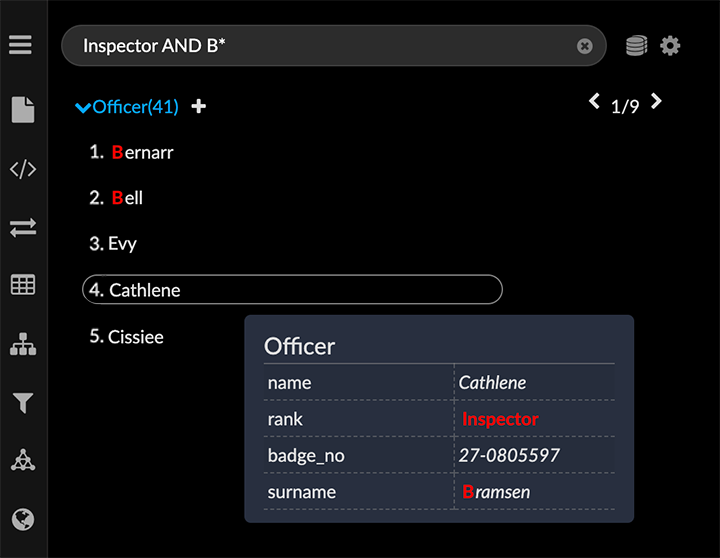Click the globe icon in sidebar
This screenshot has width=720, height=558.
click(x=22, y=519)
